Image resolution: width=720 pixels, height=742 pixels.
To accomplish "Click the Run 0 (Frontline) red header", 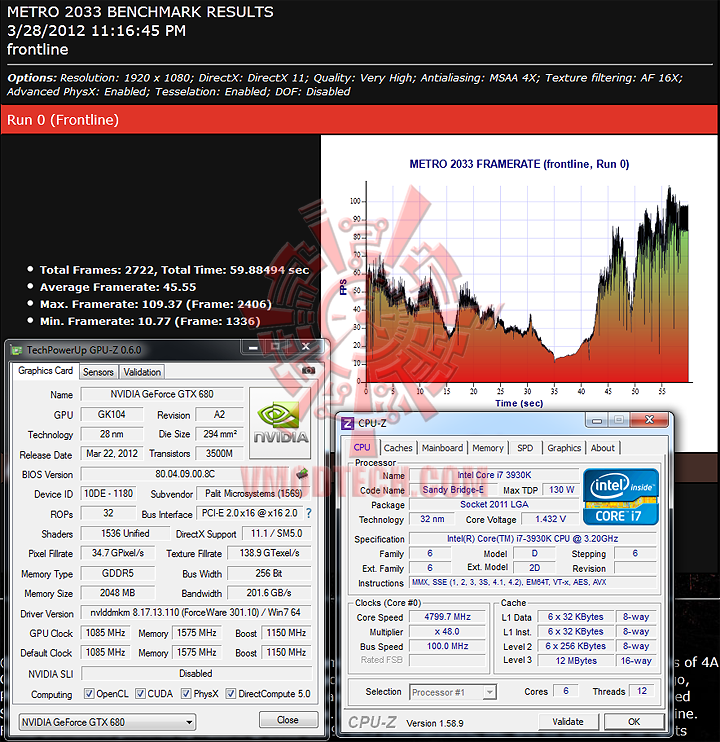I will pyautogui.click(x=360, y=120).
